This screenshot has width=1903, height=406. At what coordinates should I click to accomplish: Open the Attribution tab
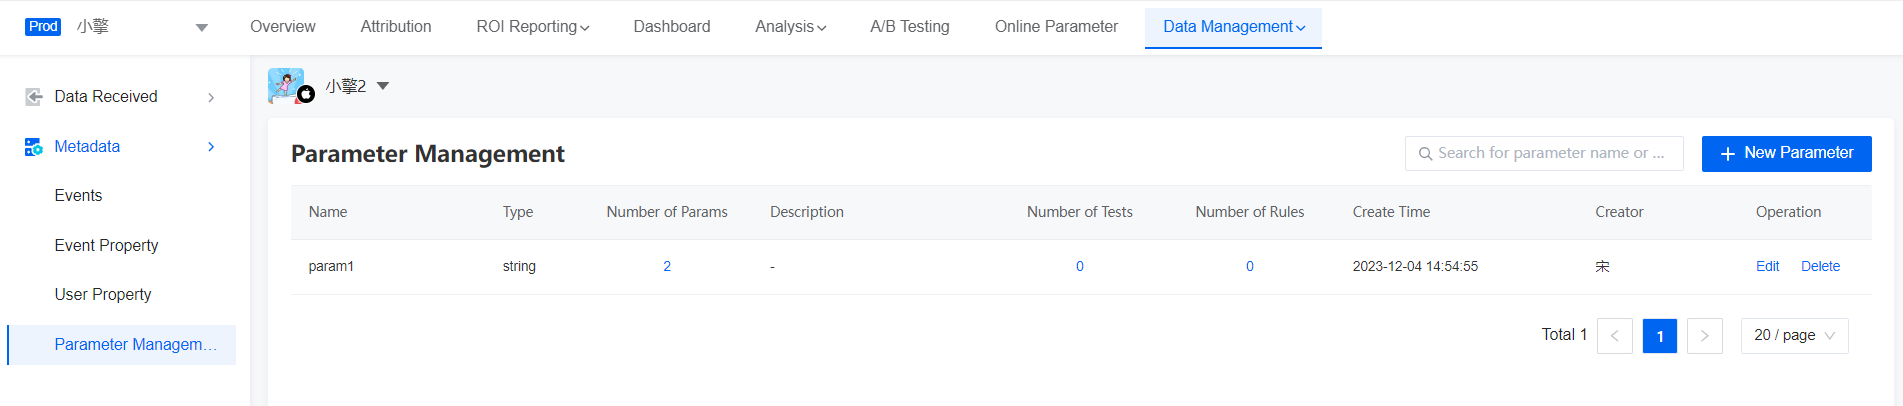tap(396, 27)
